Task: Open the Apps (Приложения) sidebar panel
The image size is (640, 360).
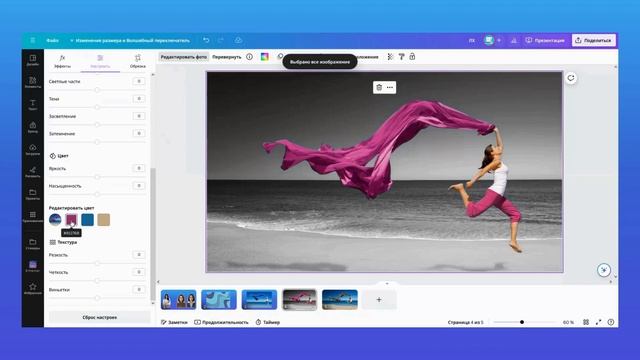Action: [33, 217]
